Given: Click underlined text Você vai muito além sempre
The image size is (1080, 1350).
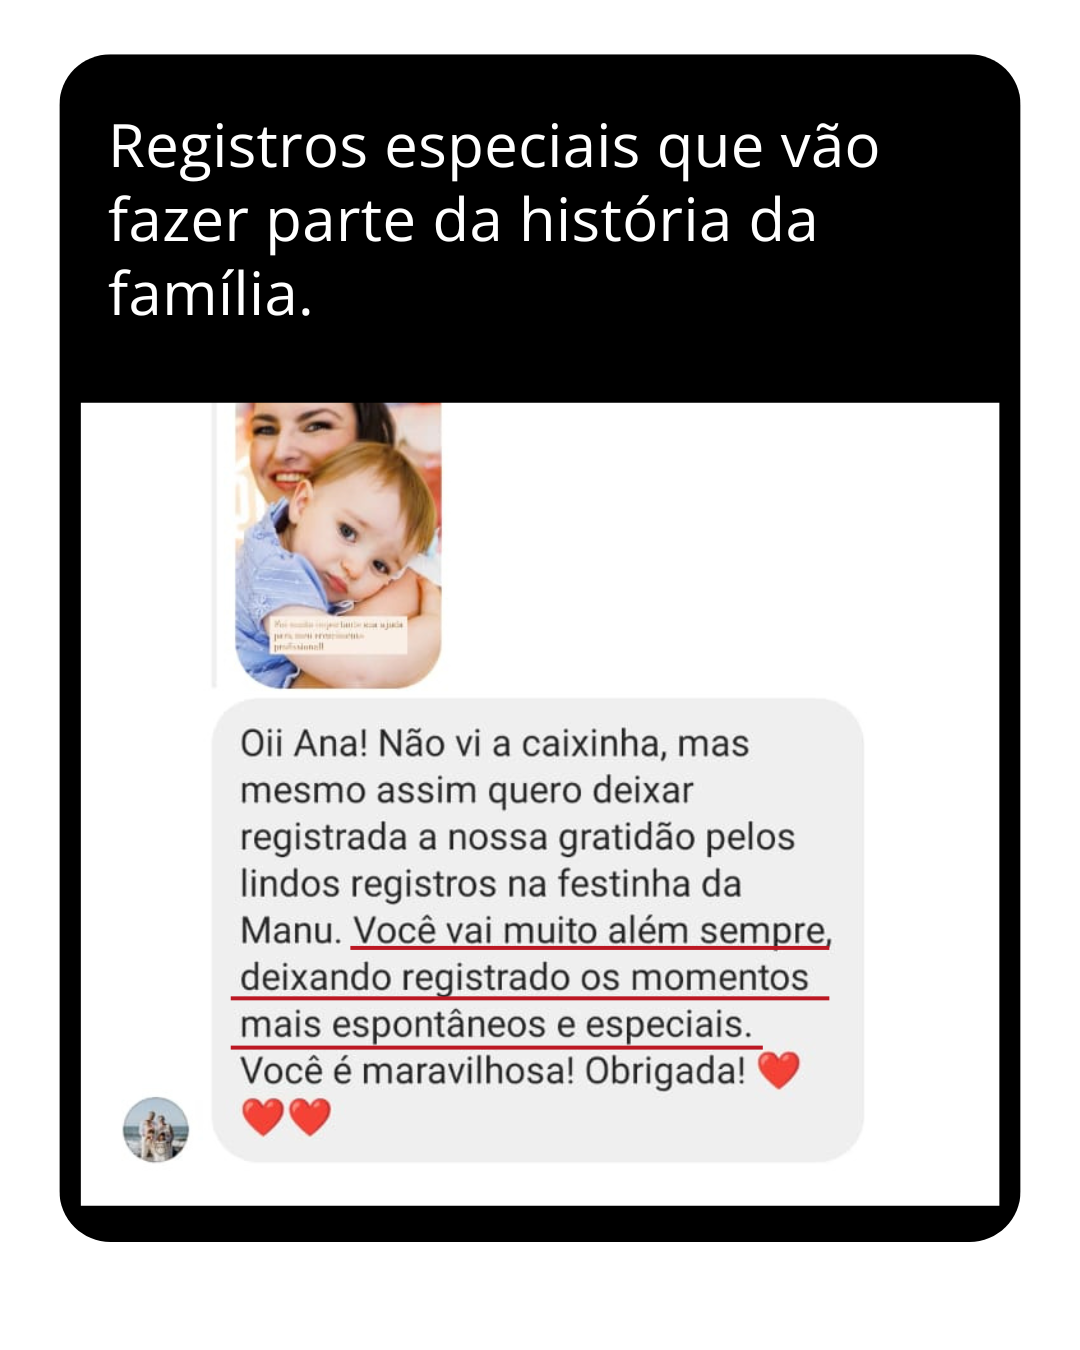Looking at the screenshot, I should tap(590, 931).
